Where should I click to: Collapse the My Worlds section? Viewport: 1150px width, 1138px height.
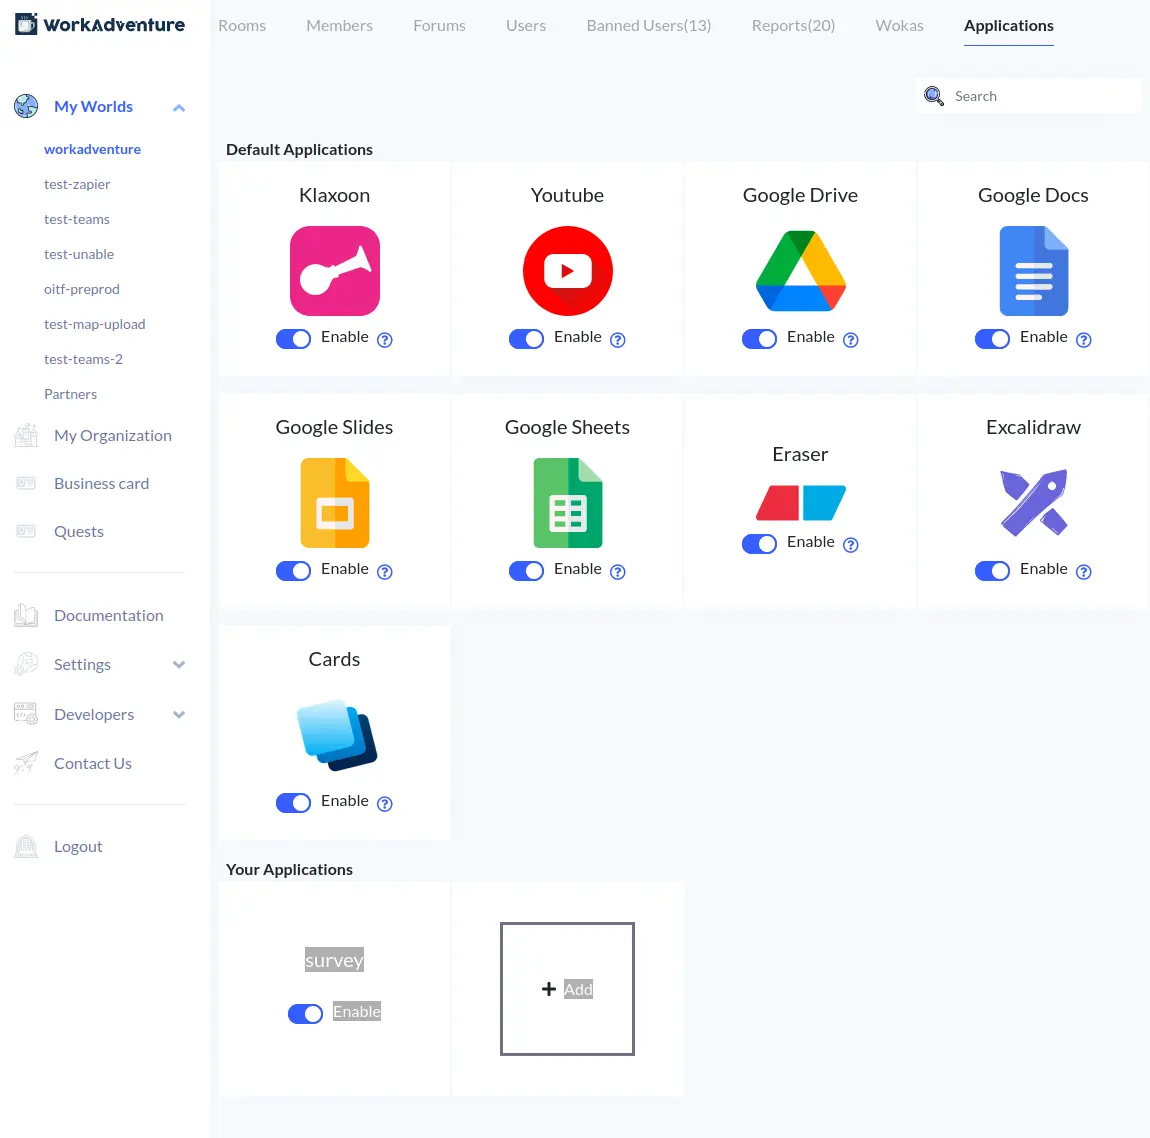tap(178, 108)
